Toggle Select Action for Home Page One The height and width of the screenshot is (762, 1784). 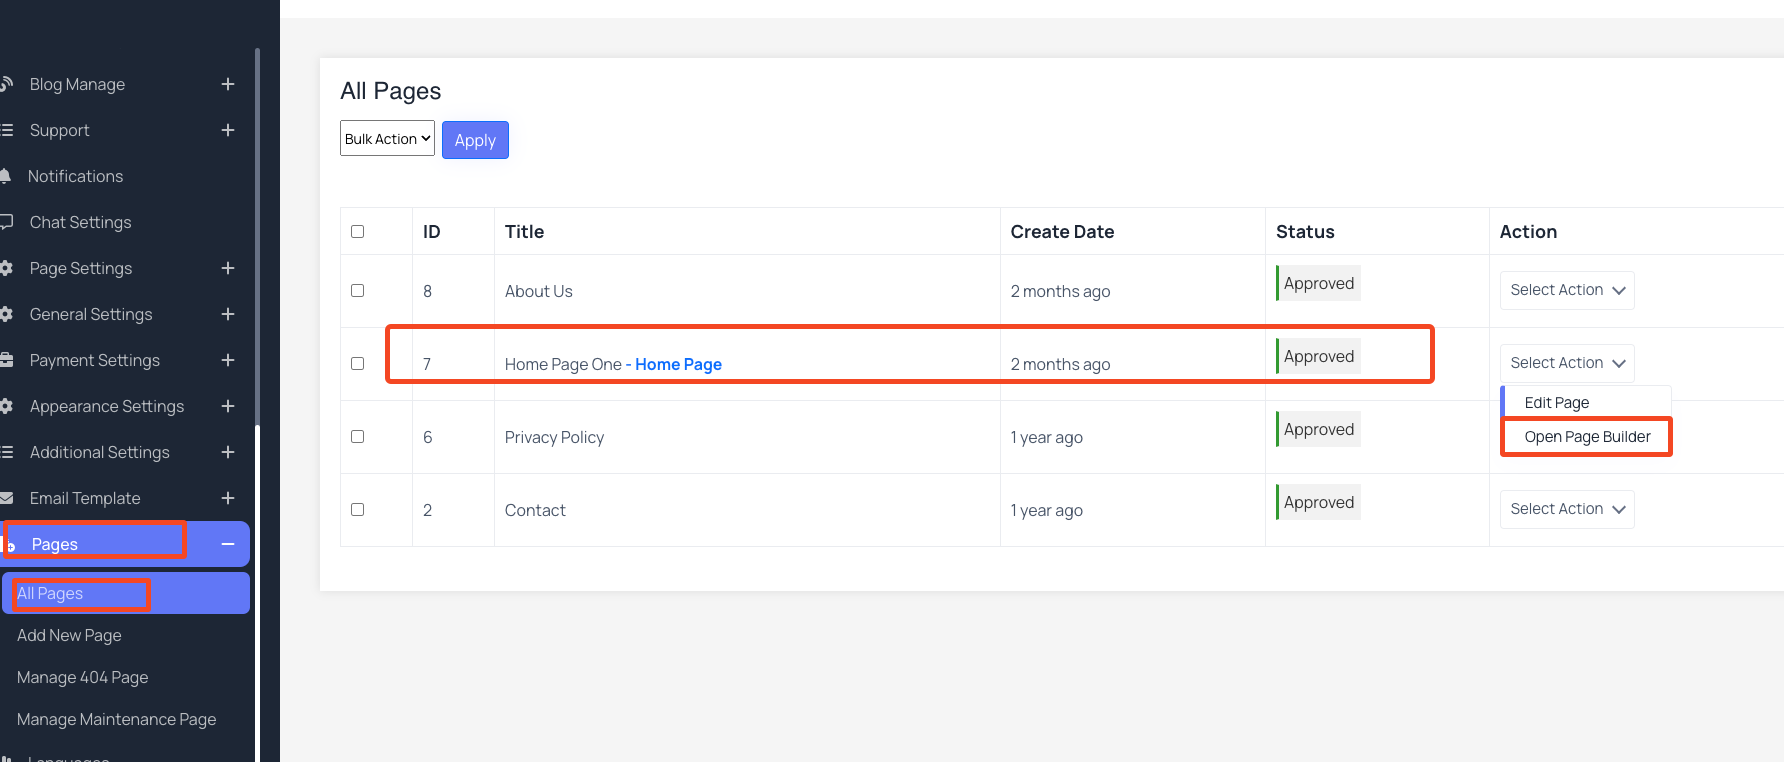[x=1567, y=363]
